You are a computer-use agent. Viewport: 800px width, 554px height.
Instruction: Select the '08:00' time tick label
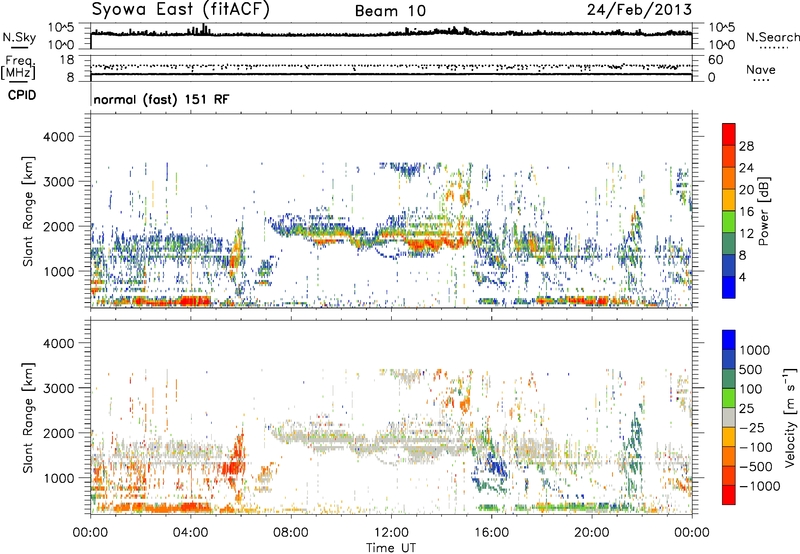pyautogui.click(x=291, y=533)
